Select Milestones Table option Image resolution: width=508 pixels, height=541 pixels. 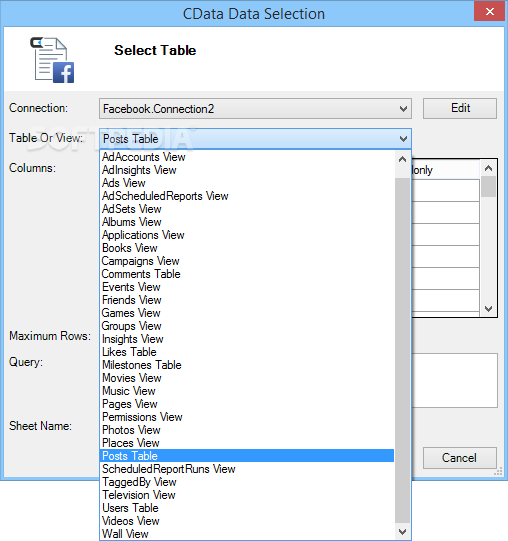point(247,365)
